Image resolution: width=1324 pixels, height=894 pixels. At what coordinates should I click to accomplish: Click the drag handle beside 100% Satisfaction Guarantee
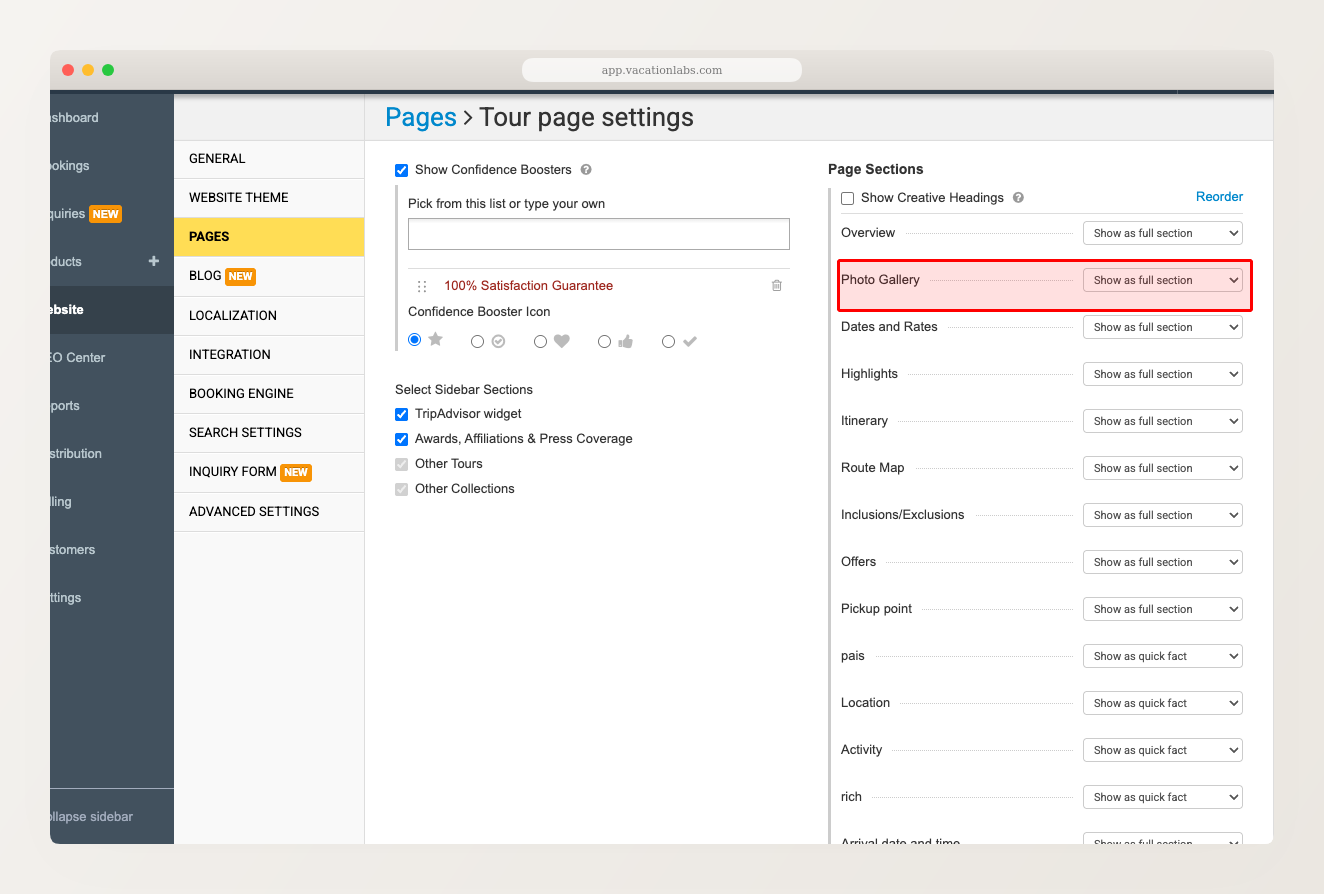tap(421, 285)
